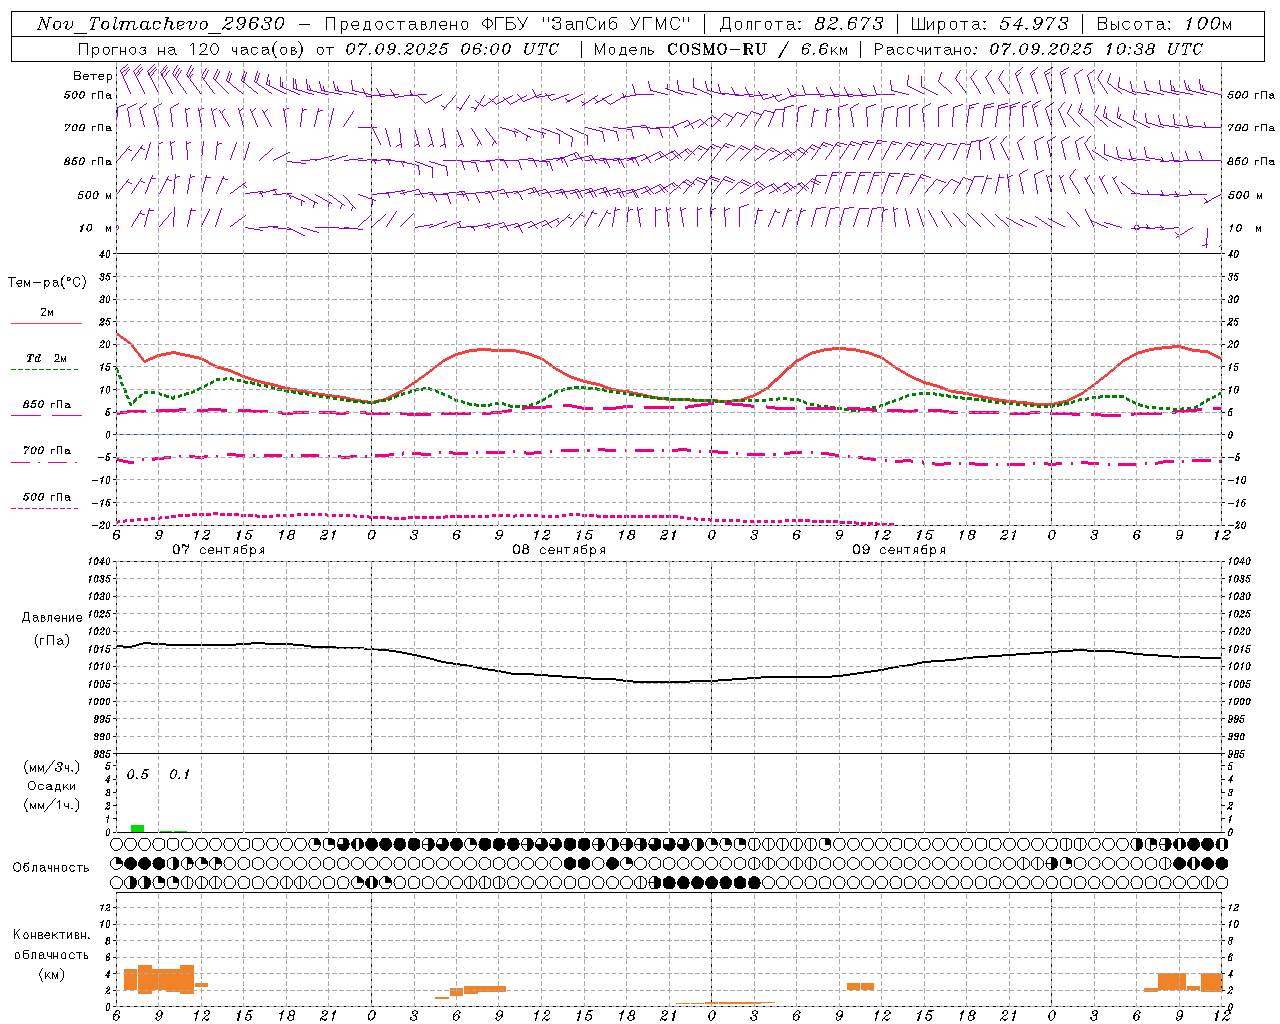Screen dimensions: 1280x1024
Task: Click the (мм/1ч.) unit label
Action: [52, 805]
